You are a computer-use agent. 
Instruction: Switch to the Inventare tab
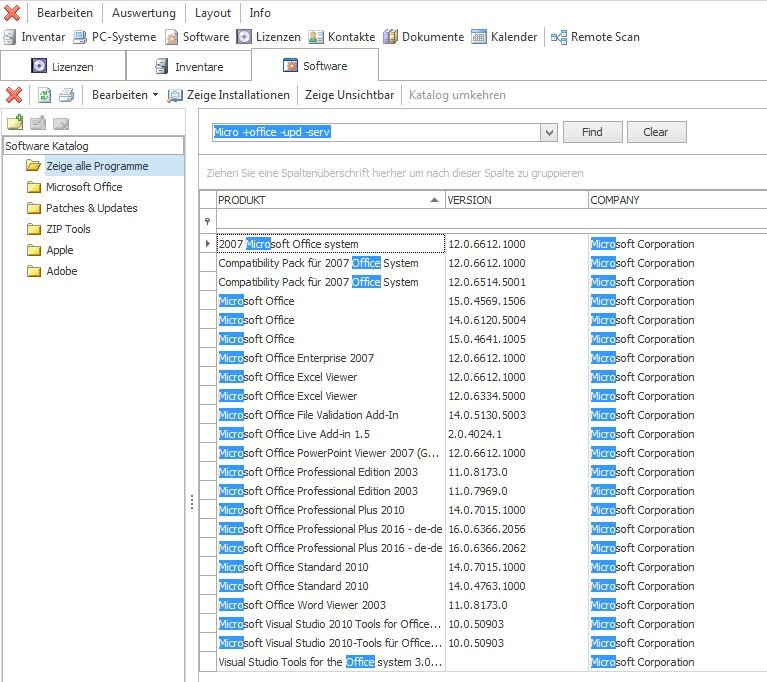pos(189,66)
